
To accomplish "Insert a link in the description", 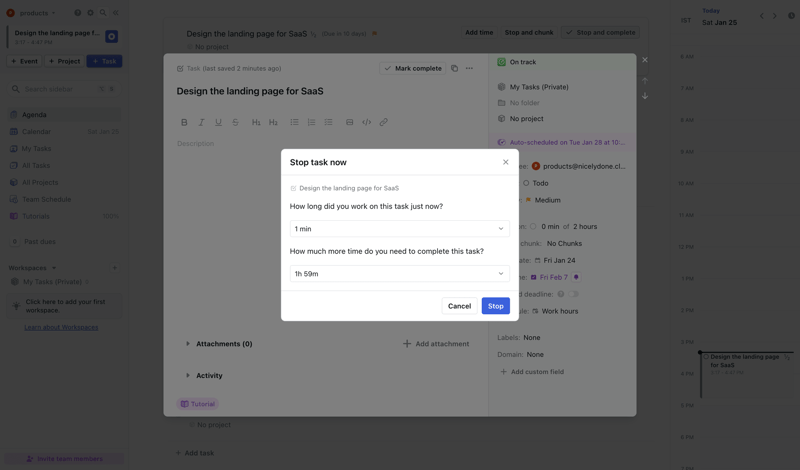I will tap(383, 122).
